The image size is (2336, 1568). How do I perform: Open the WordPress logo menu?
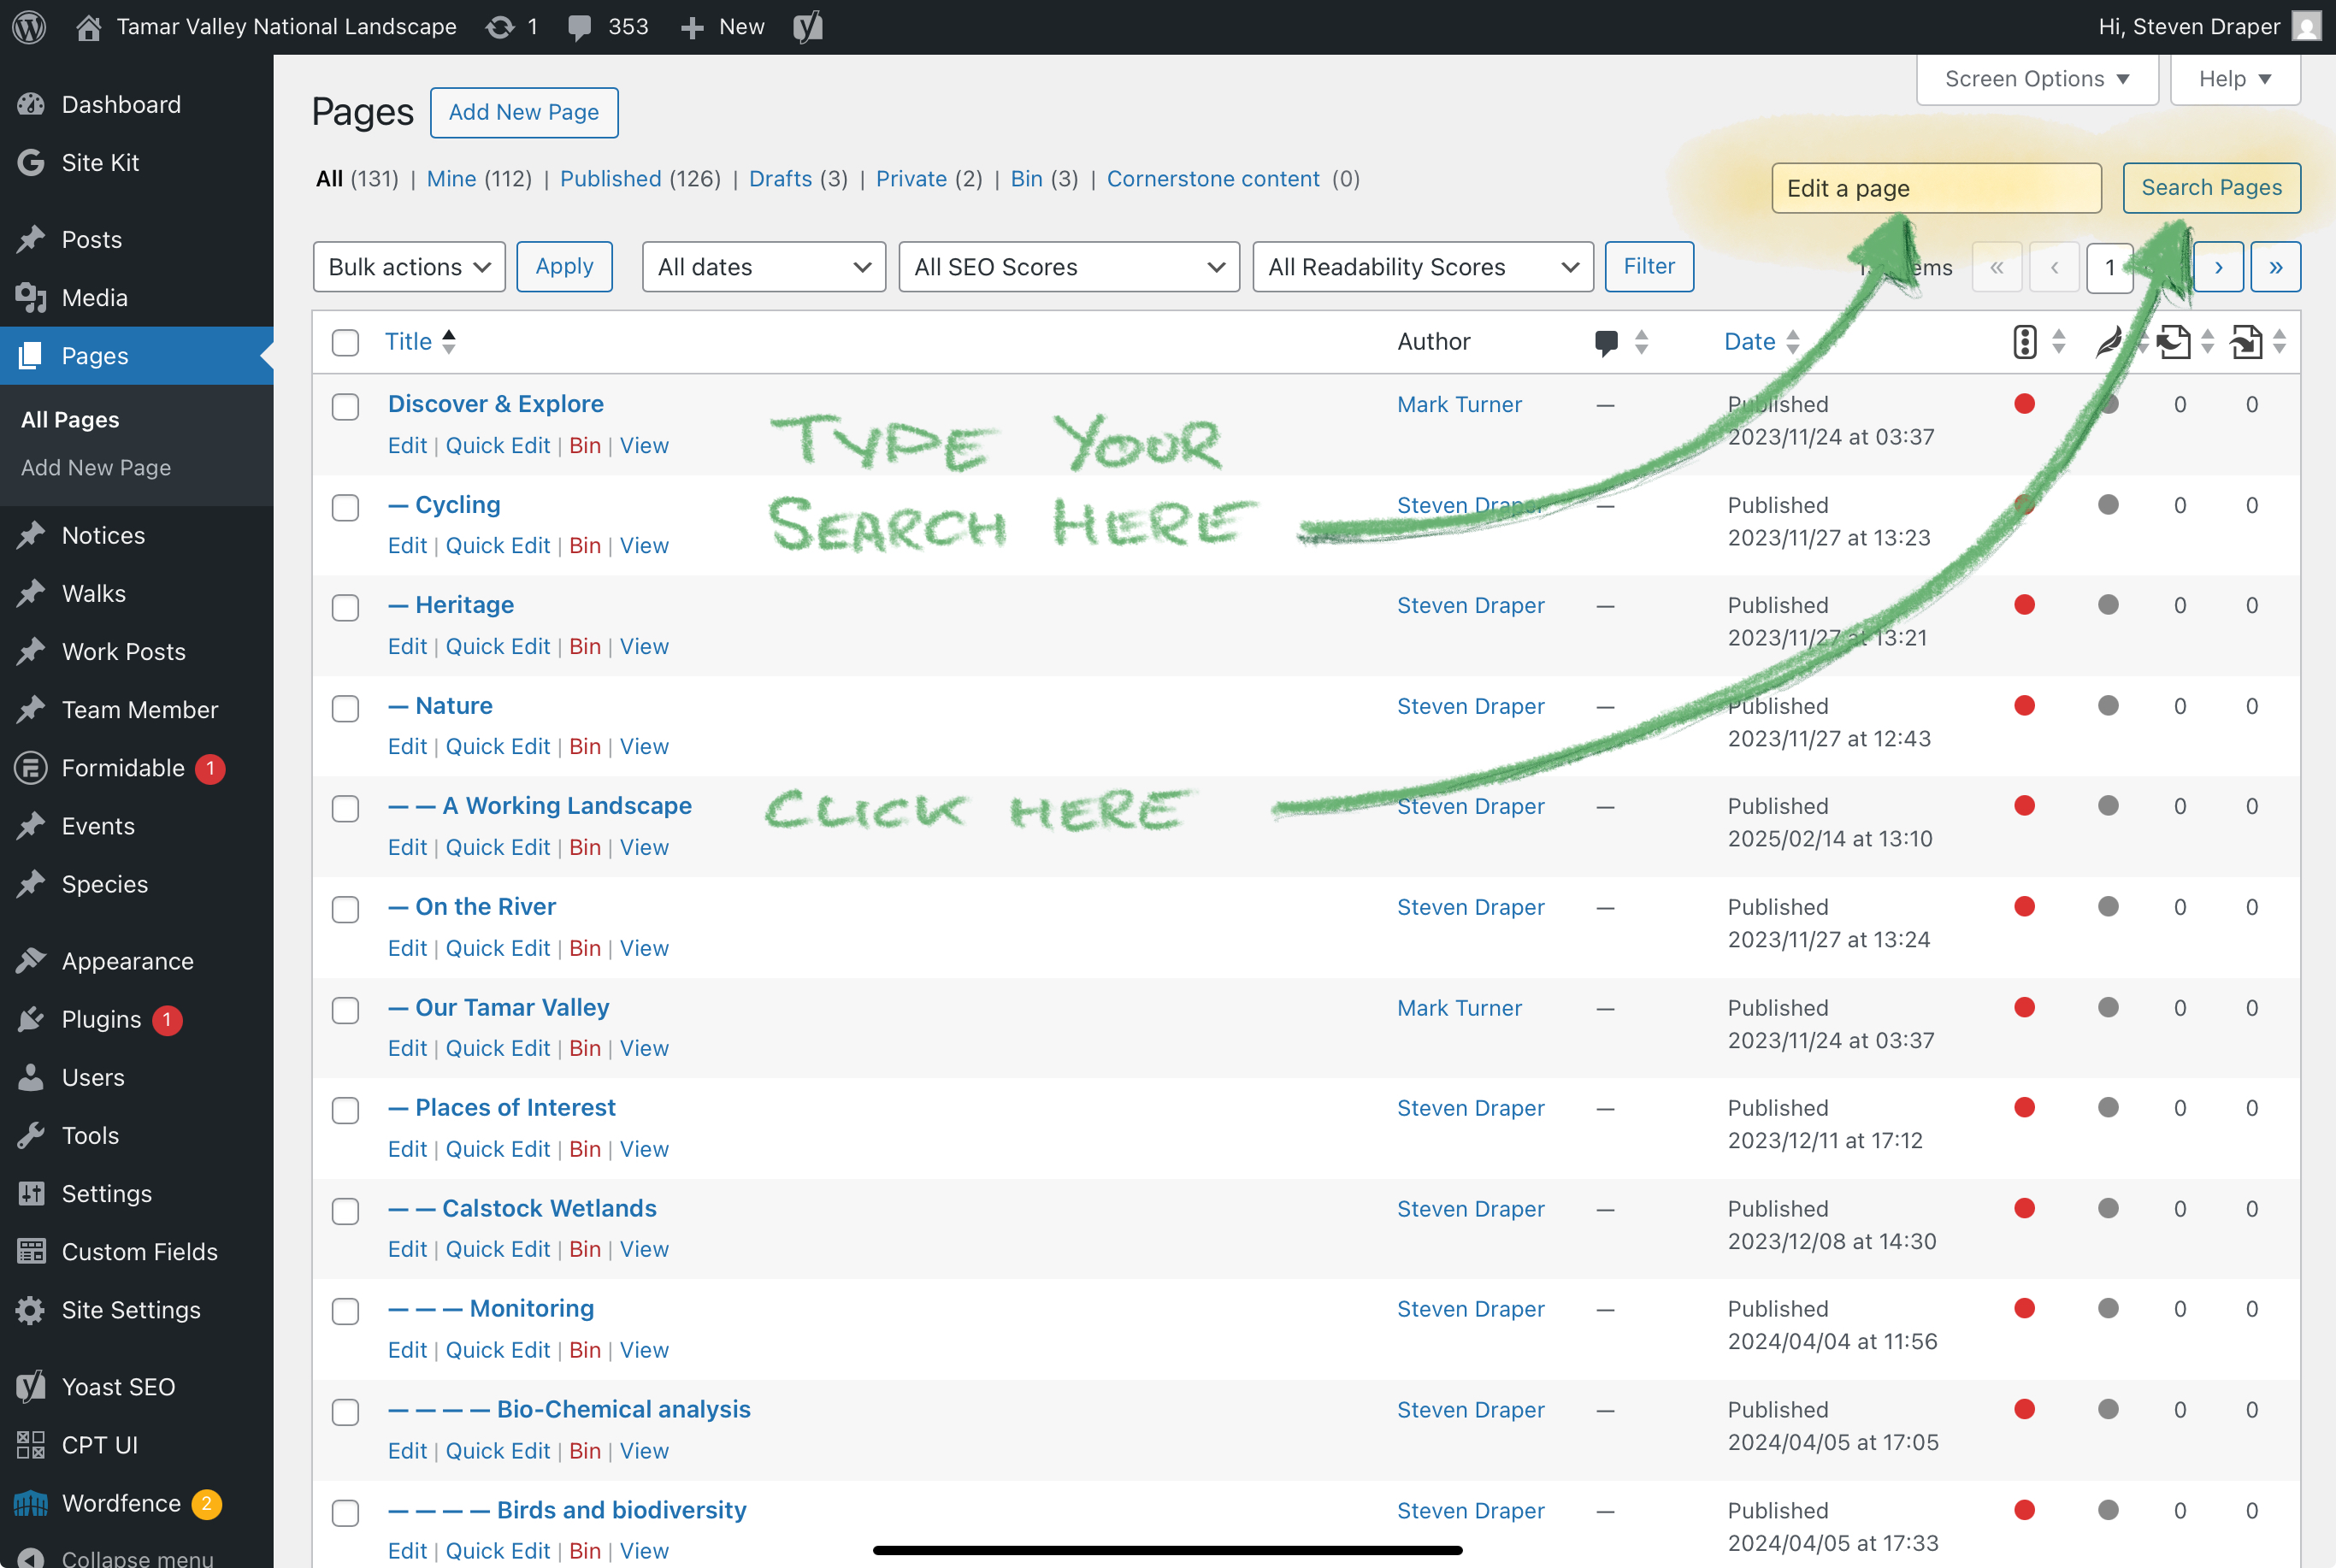coord(29,27)
